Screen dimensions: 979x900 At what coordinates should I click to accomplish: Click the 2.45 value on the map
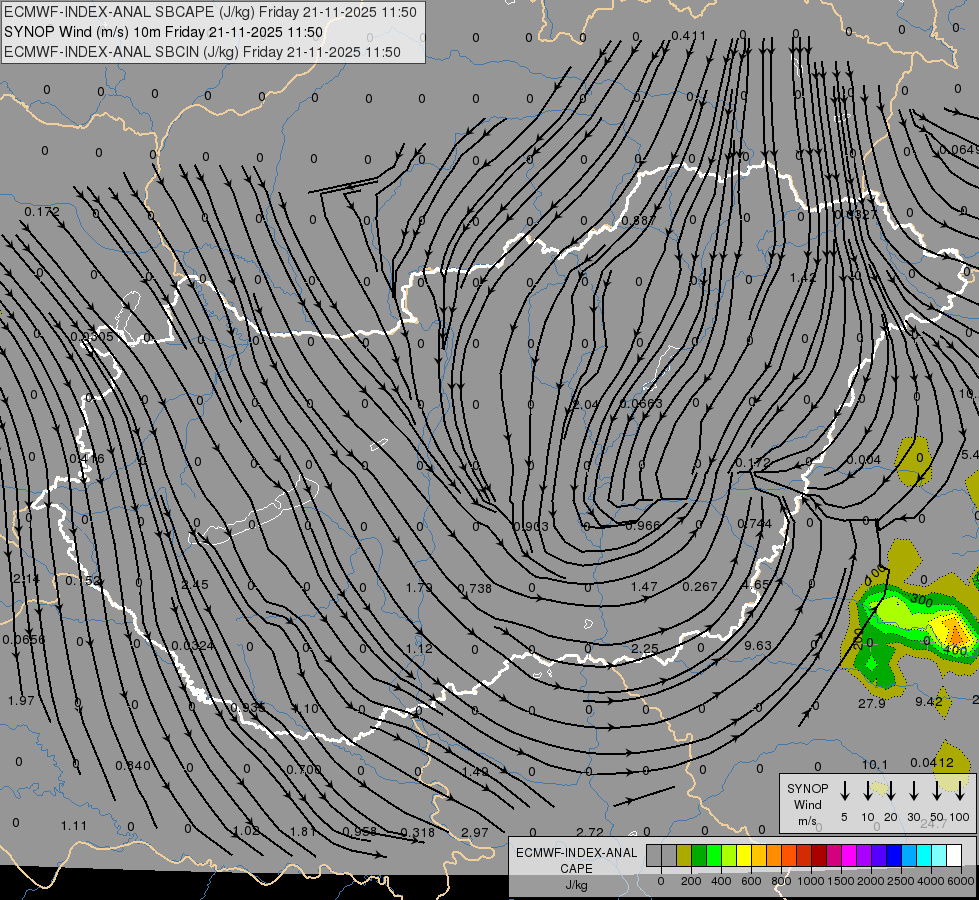(x=195, y=585)
